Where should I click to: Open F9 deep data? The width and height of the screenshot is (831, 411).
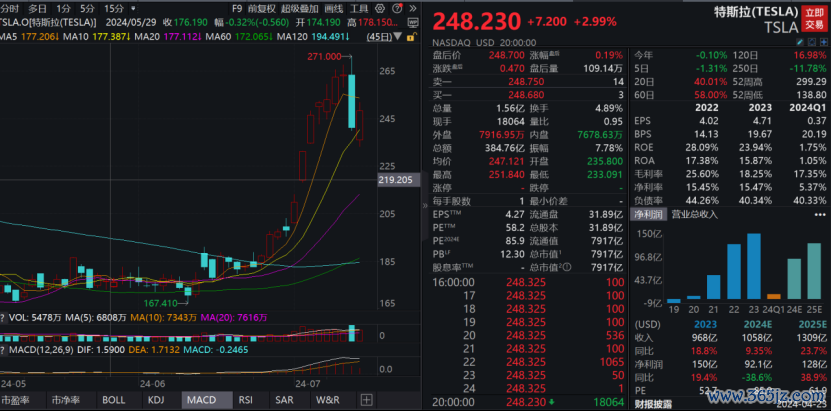pos(237,8)
